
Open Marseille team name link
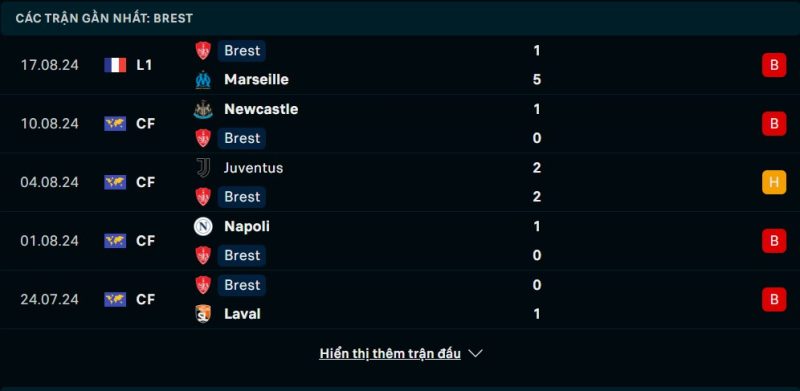[x=256, y=80]
